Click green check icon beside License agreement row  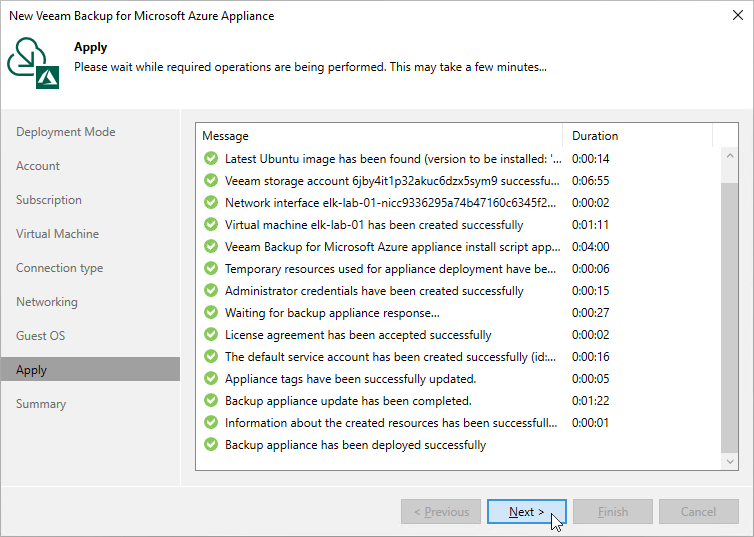point(211,335)
